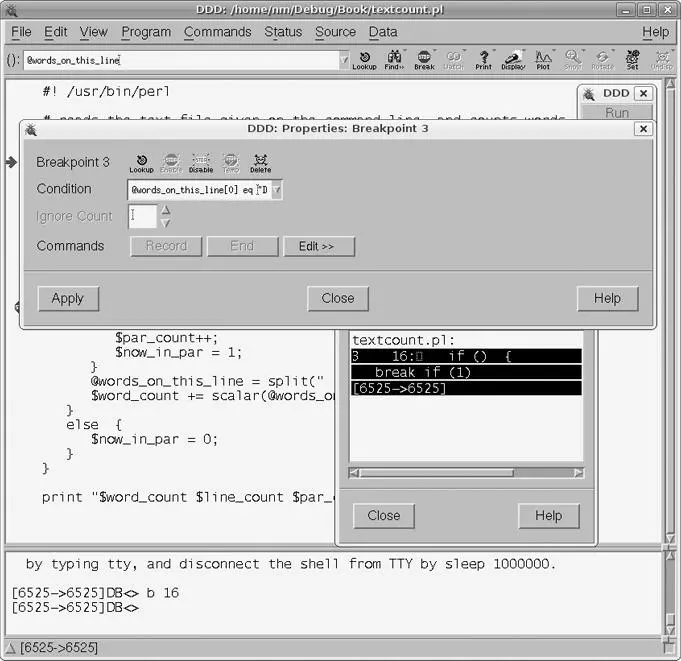Click the Break stop-sign toolbar icon
The height and width of the screenshot is (661, 681).
pyautogui.click(x=424, y=60)
